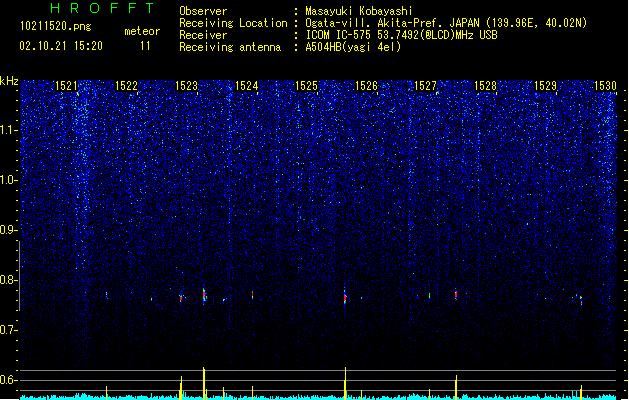Click the meteor echo after 1529

581,301
